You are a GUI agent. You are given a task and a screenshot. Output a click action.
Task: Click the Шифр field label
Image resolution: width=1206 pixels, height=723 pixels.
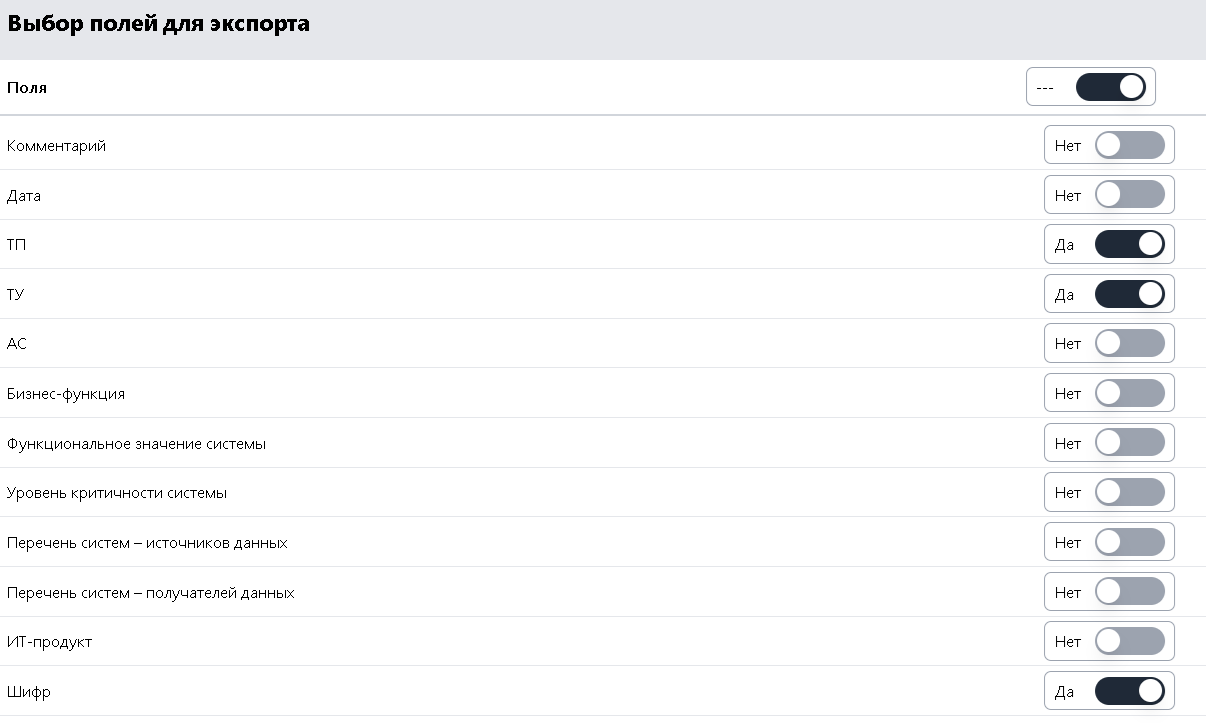(28, 692)
